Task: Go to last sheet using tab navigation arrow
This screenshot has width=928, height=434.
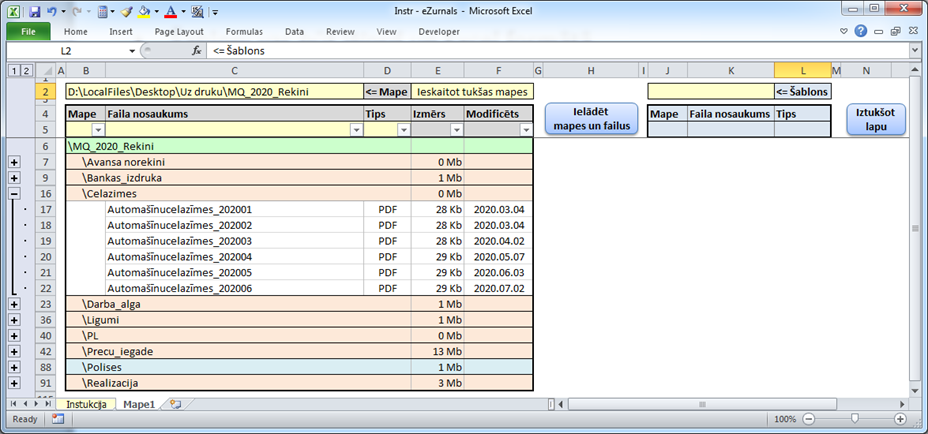Action: click(47, 404)
